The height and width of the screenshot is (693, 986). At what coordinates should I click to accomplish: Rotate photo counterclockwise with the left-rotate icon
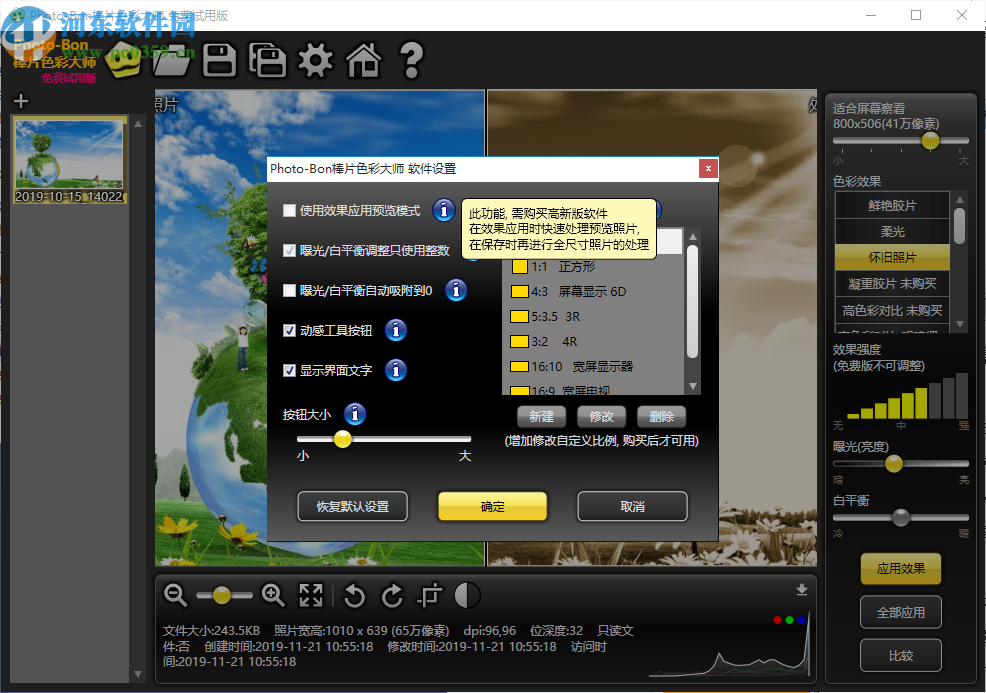tap(355, 596)
